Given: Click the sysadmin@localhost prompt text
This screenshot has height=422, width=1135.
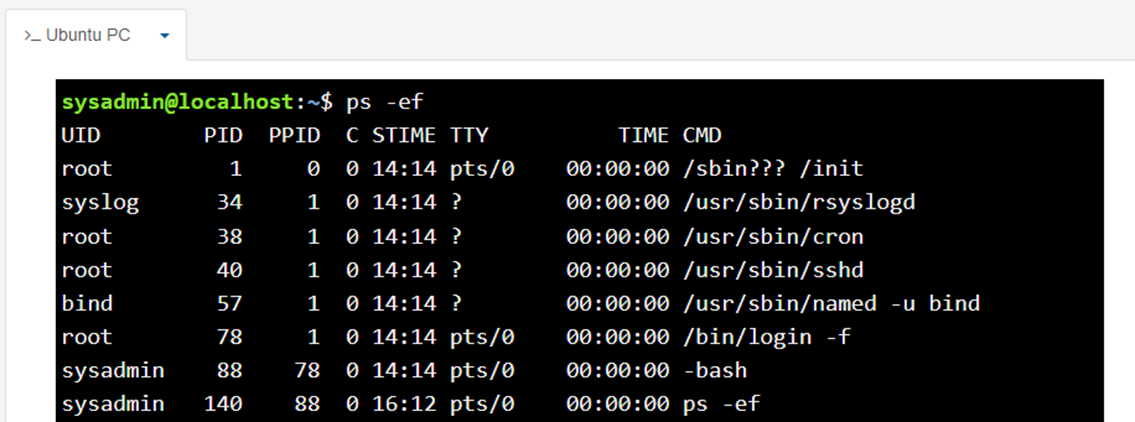Looking at the screenshot, I should point(178,102).
